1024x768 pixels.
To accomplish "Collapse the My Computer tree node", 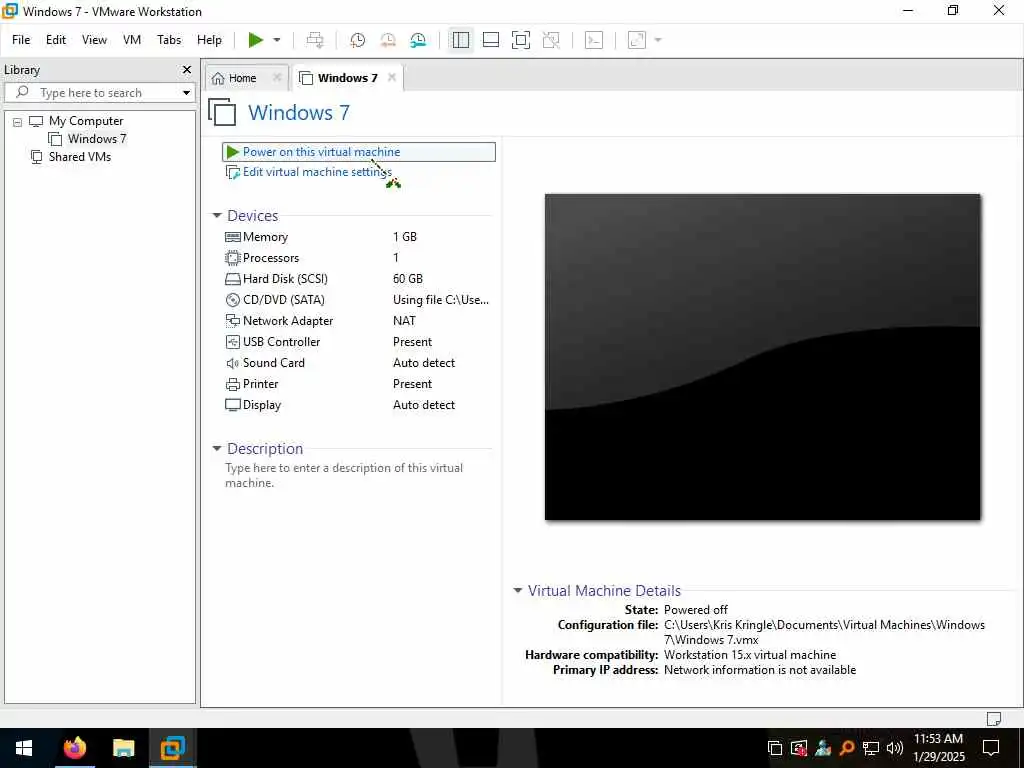I will point(18,121).
